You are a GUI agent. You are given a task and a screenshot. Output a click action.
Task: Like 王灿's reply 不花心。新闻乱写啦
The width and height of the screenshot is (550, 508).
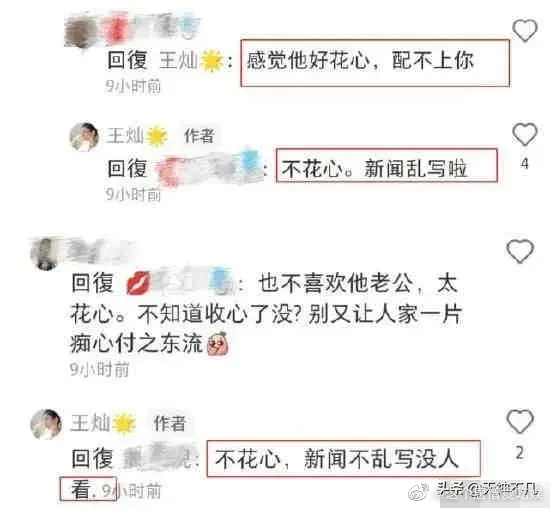point(525,134)
